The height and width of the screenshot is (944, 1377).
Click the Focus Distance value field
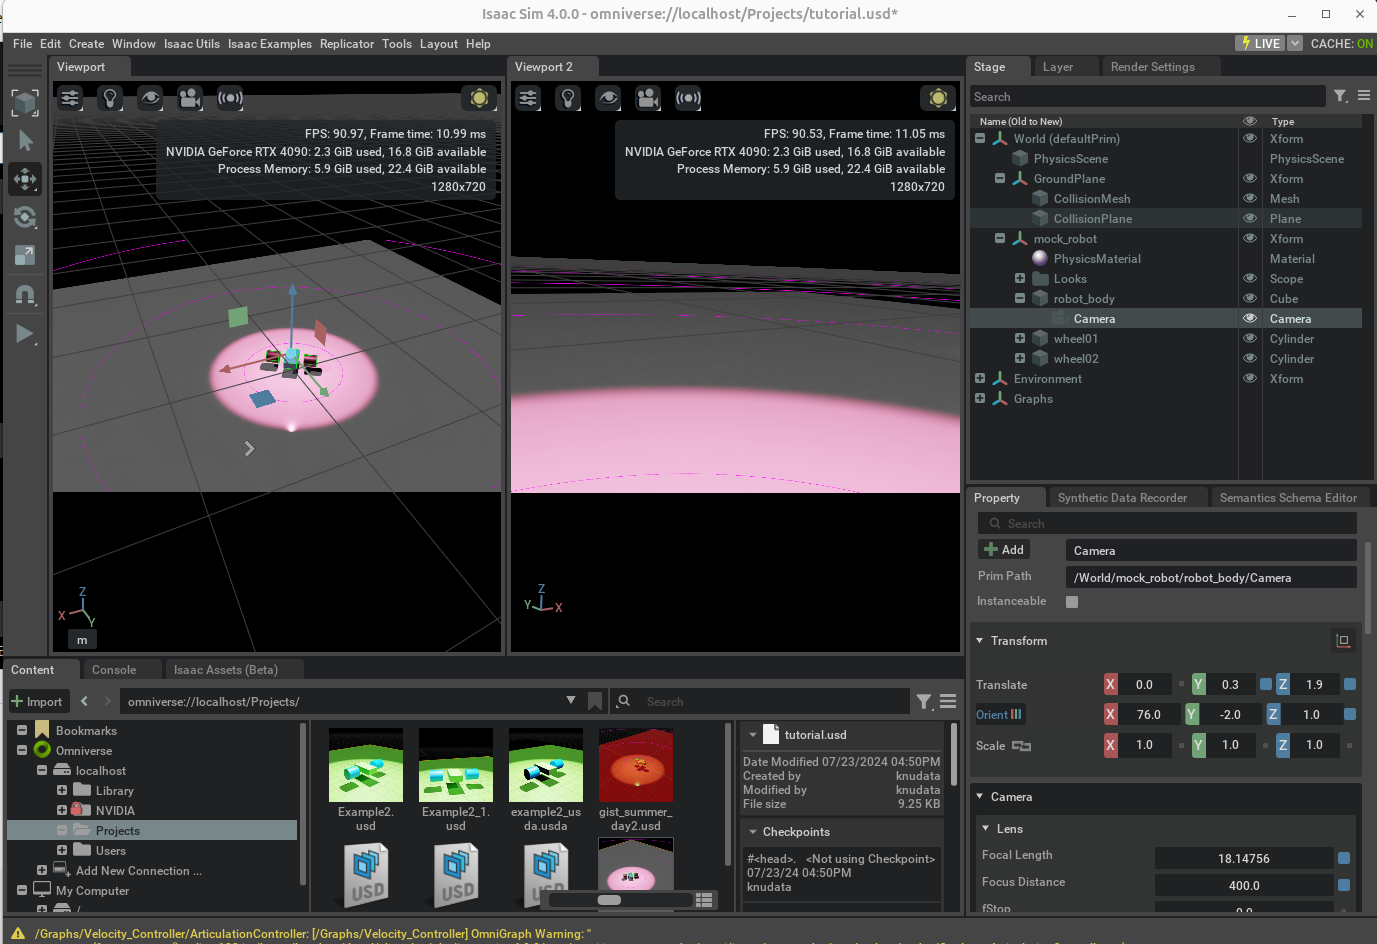1244,886
